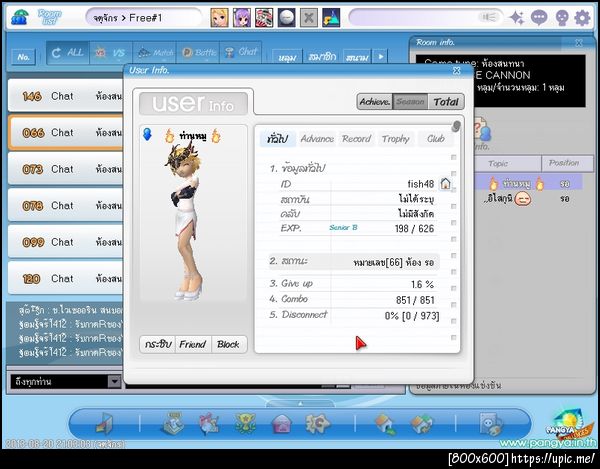Open the ถึงทุกท่าน chat target dropdown
600x469 pixels.
point(114,381)
